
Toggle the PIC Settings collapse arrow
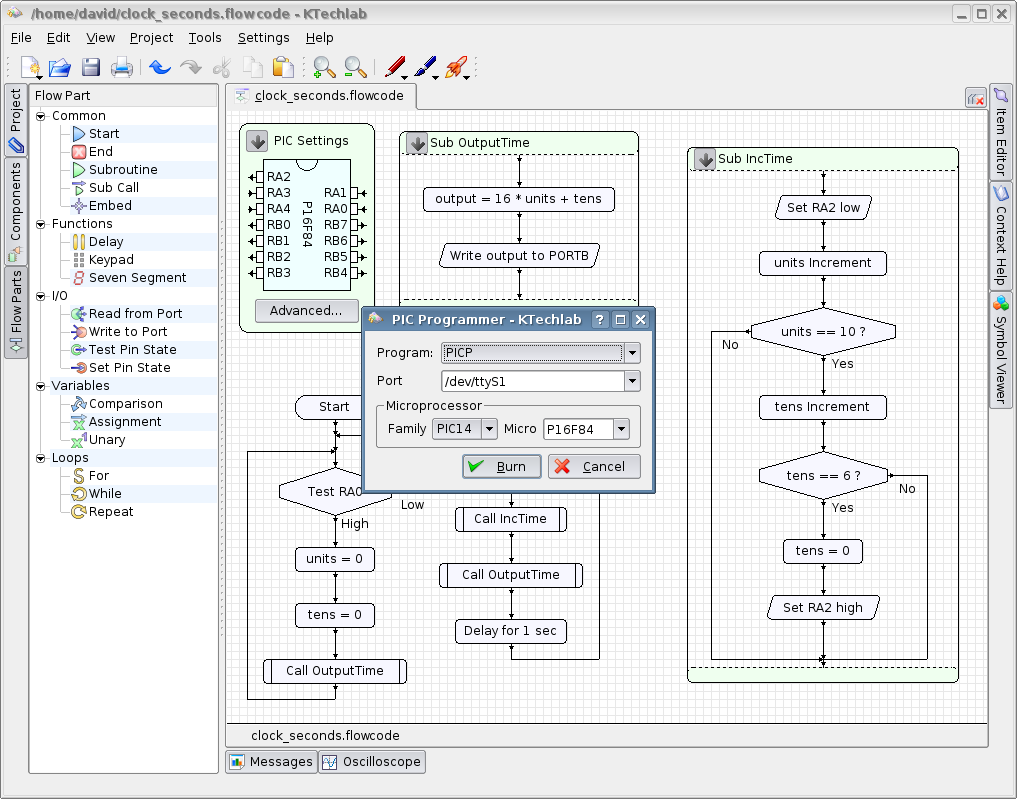(x=258, y=141)
